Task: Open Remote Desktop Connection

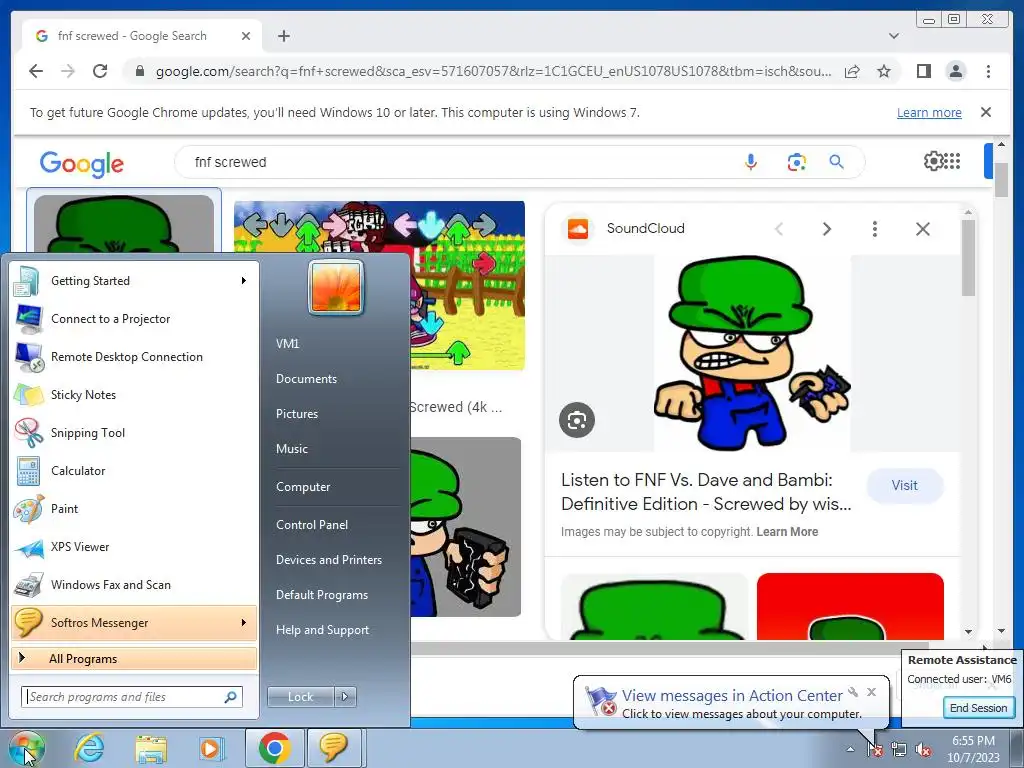Action: coord(134,357)
